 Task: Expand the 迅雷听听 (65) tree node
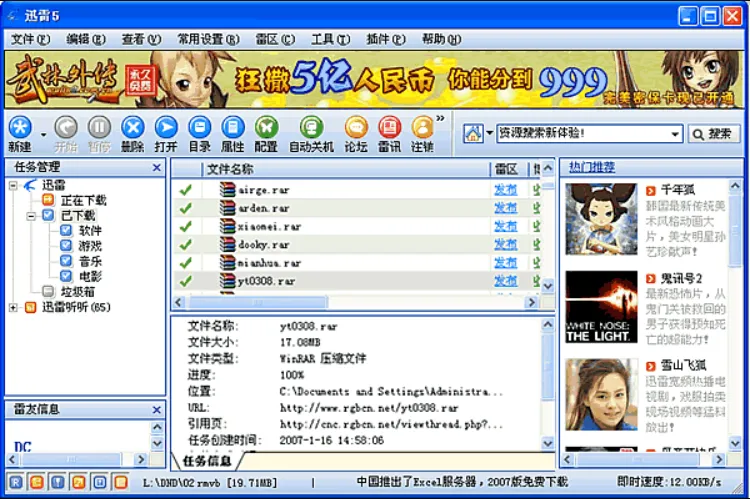[x=13, y=308]
